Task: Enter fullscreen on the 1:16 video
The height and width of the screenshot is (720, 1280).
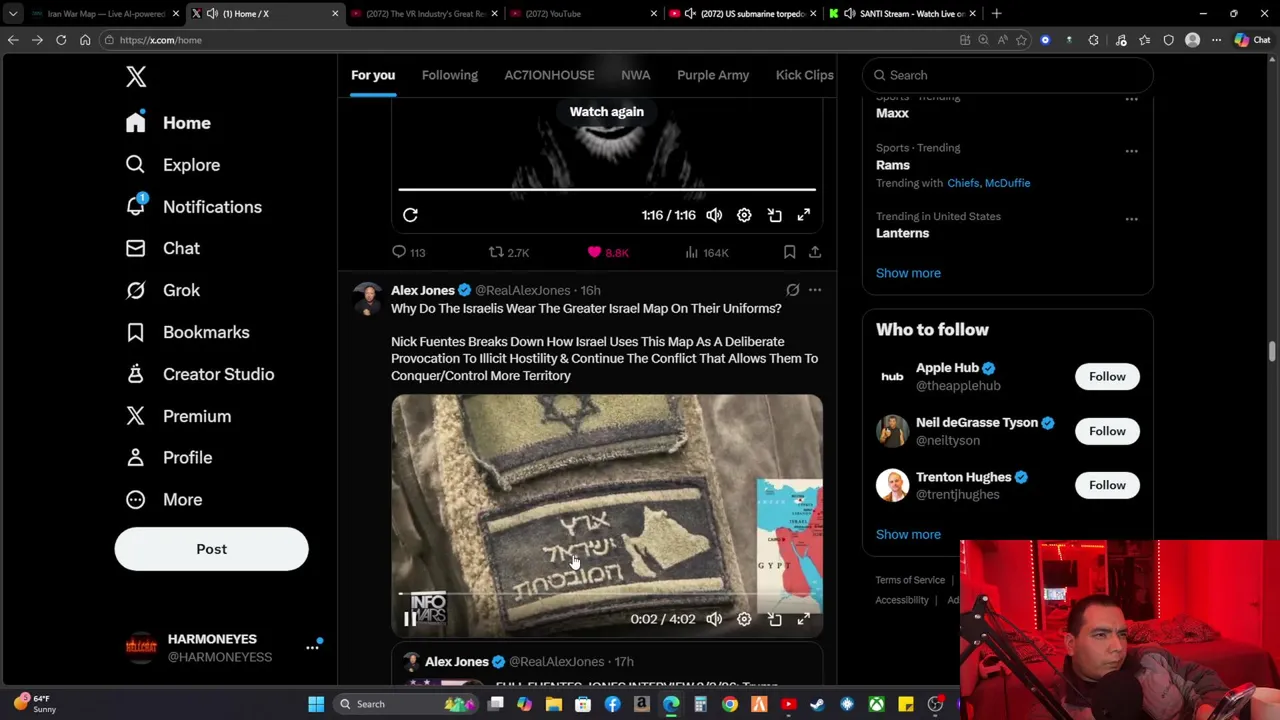Action: (804, 215)
